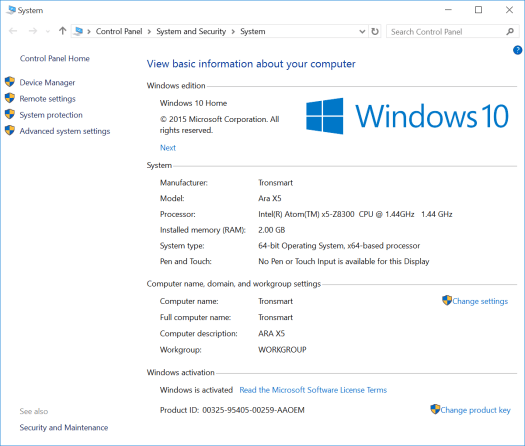Read the Microsoft Software License Terms
The width and height of the screenshot is (525, 446).
click(313, 390)
